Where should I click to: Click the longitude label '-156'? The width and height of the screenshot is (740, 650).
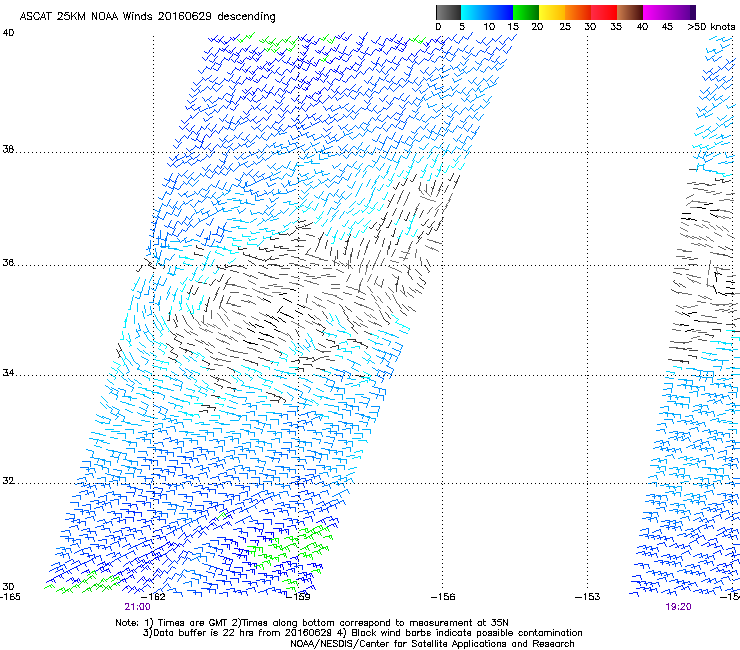pyautogui.click(x=443, y=597)
